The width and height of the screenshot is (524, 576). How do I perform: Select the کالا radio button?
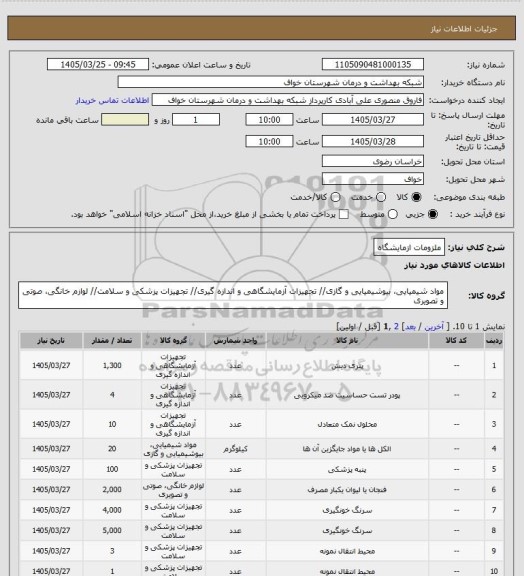pos(416,197)
